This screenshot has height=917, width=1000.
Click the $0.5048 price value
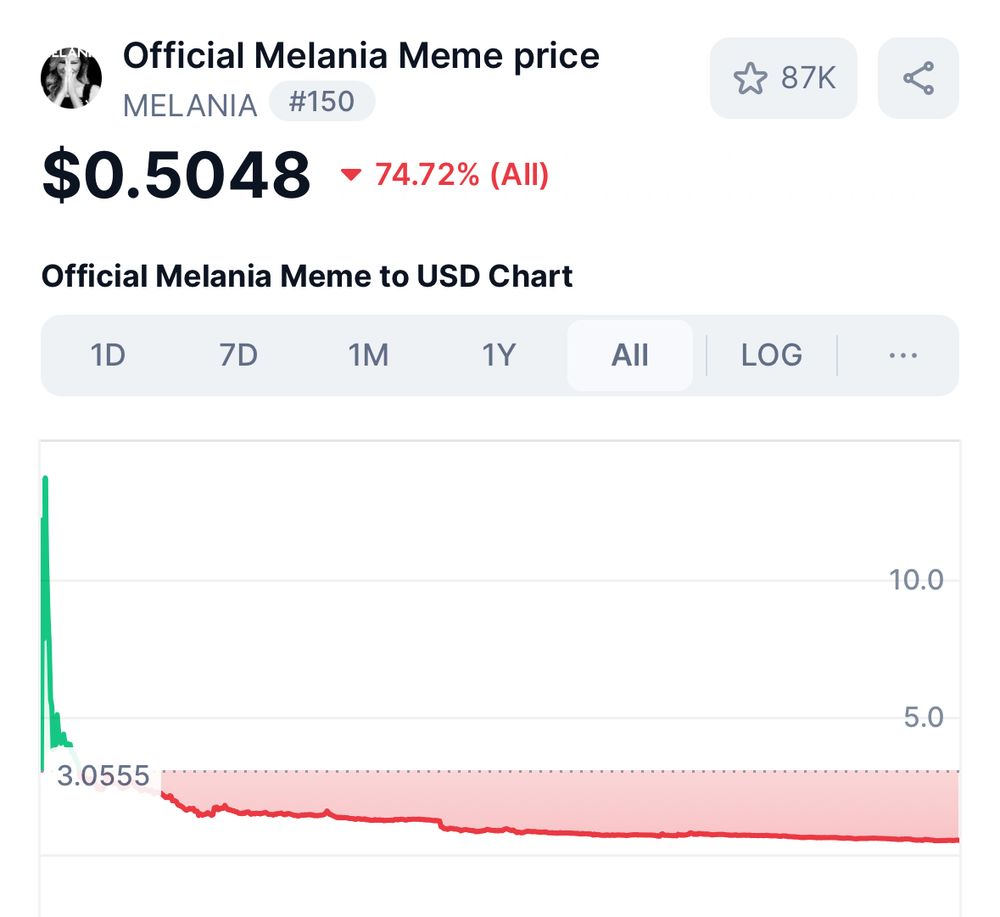point(176,175)
